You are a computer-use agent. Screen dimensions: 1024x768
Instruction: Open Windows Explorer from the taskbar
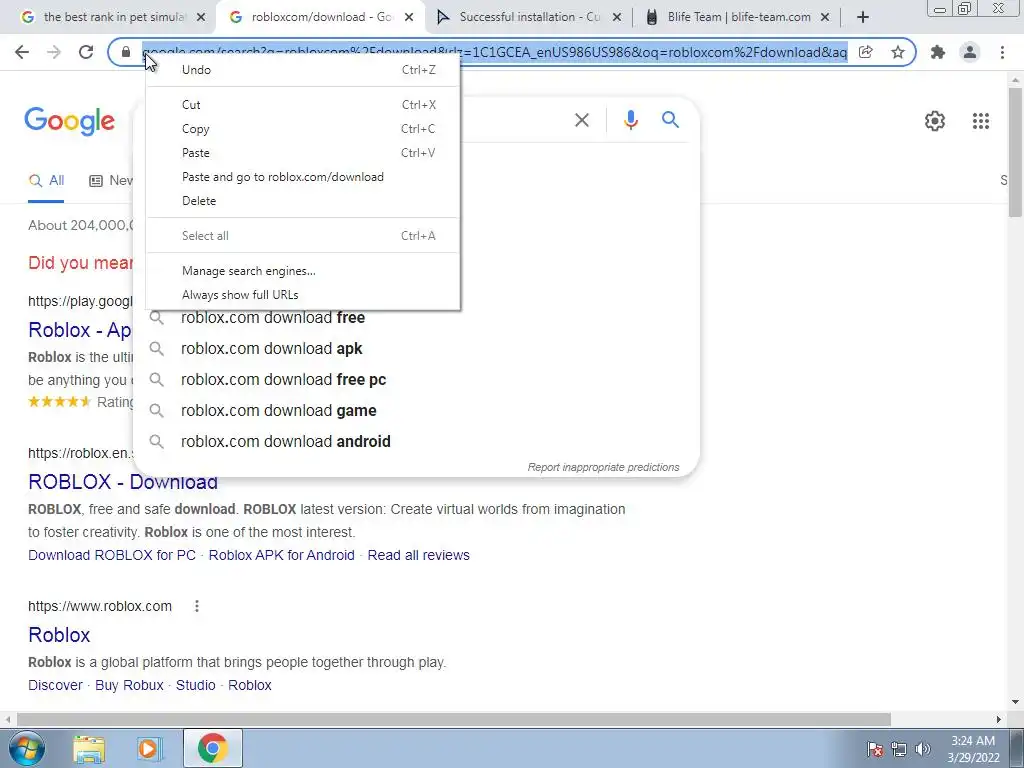pos(89,749)
